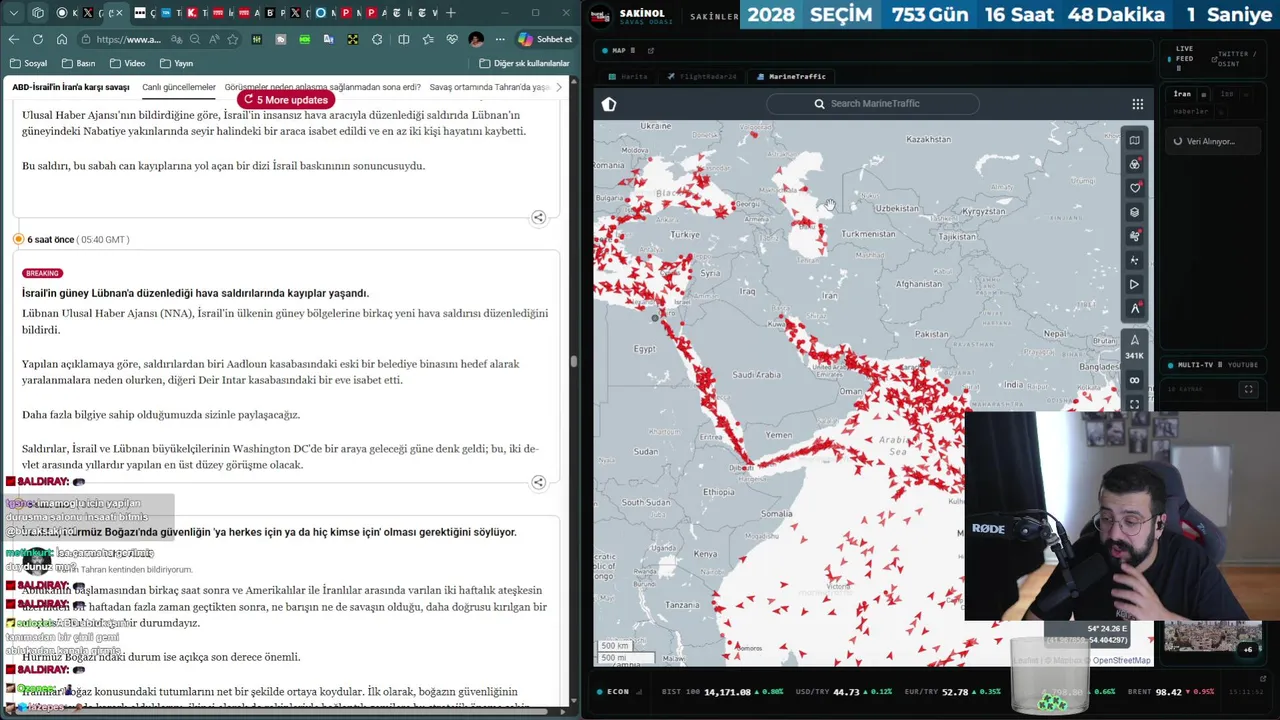Open the OpenStreetMap attribution link
The height and width of the screenshot is (720, 1280).
pyautogui.click(x=1121, y=660)
